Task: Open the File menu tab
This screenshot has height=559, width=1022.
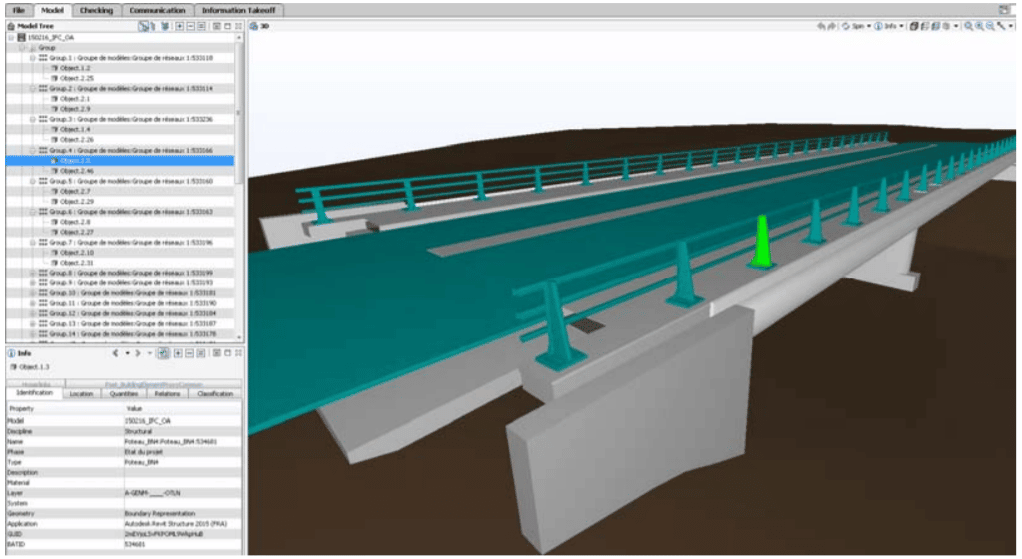Action: tap(18, 9)
